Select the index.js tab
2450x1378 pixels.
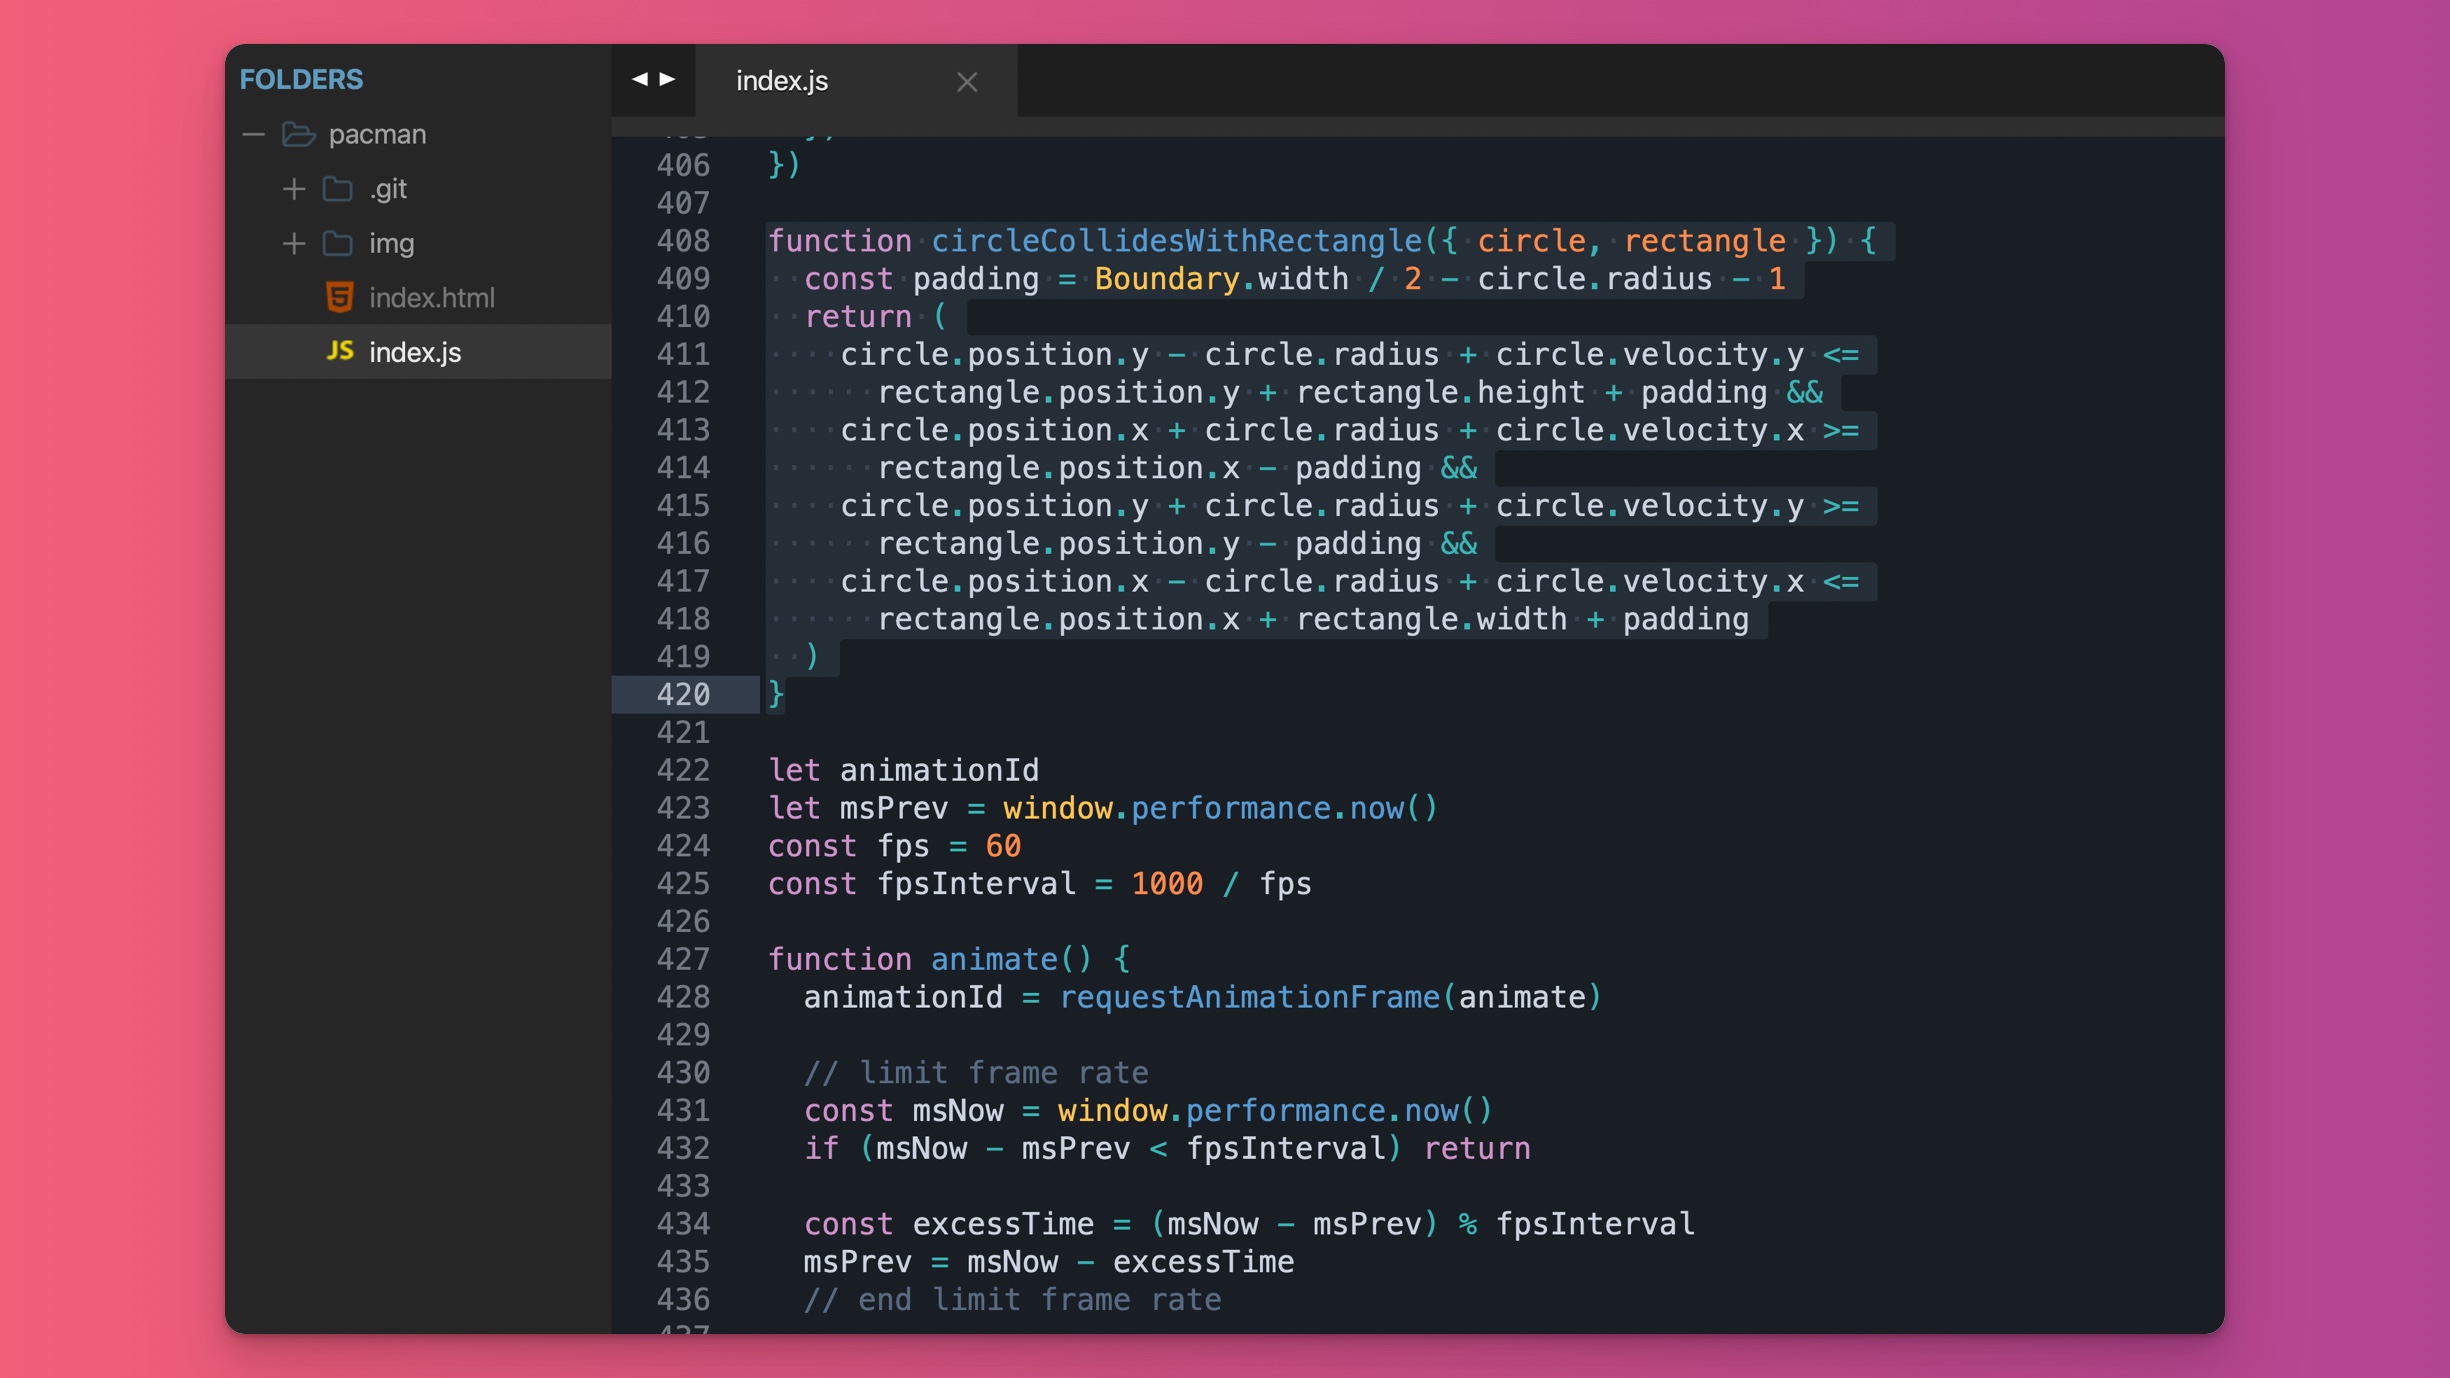(x=856, y=81)
